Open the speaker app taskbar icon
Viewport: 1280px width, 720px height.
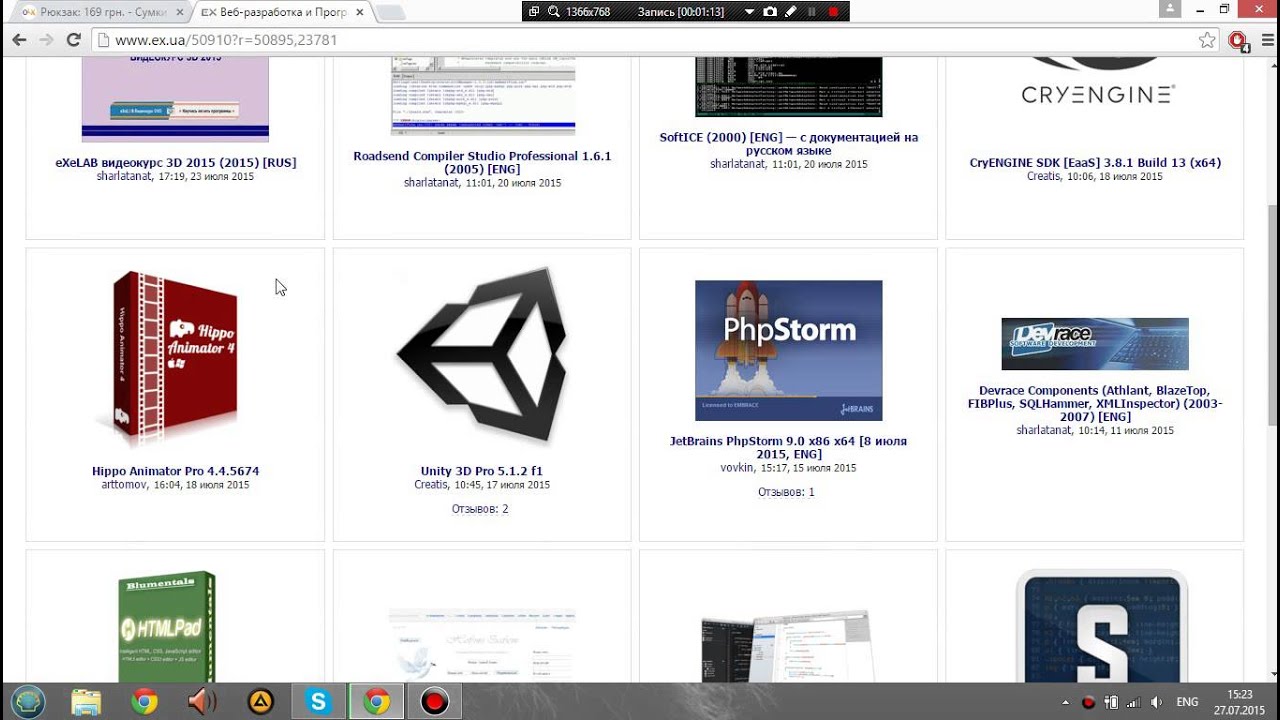tap(202, 701)
